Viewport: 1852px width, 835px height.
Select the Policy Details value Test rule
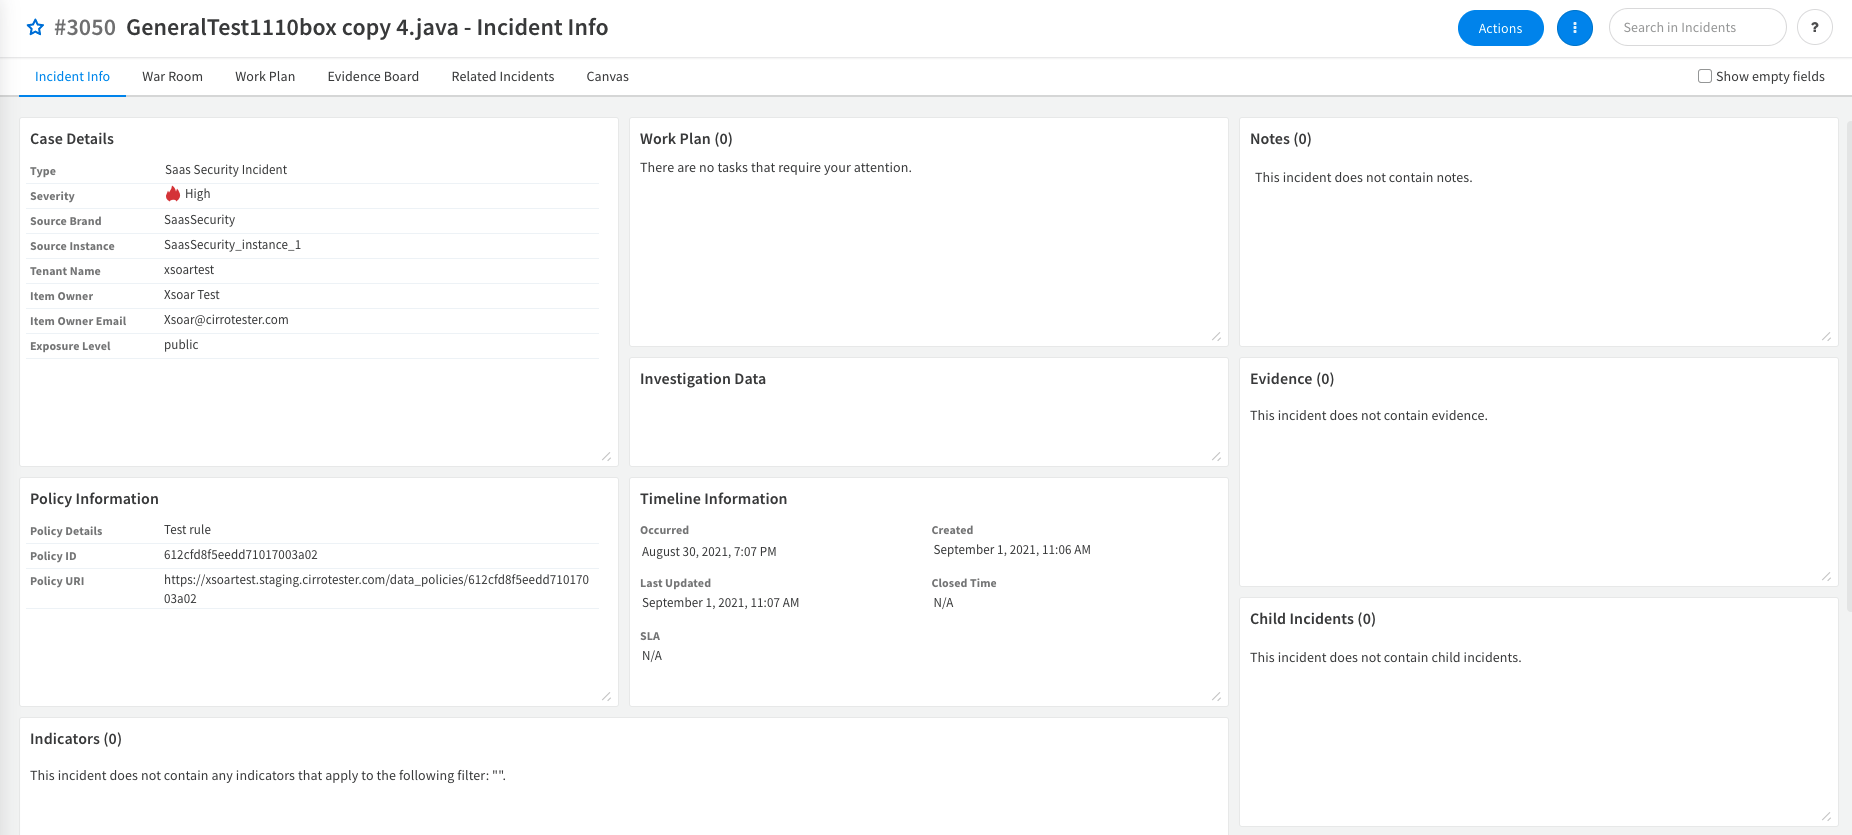[x=188, y=530]
